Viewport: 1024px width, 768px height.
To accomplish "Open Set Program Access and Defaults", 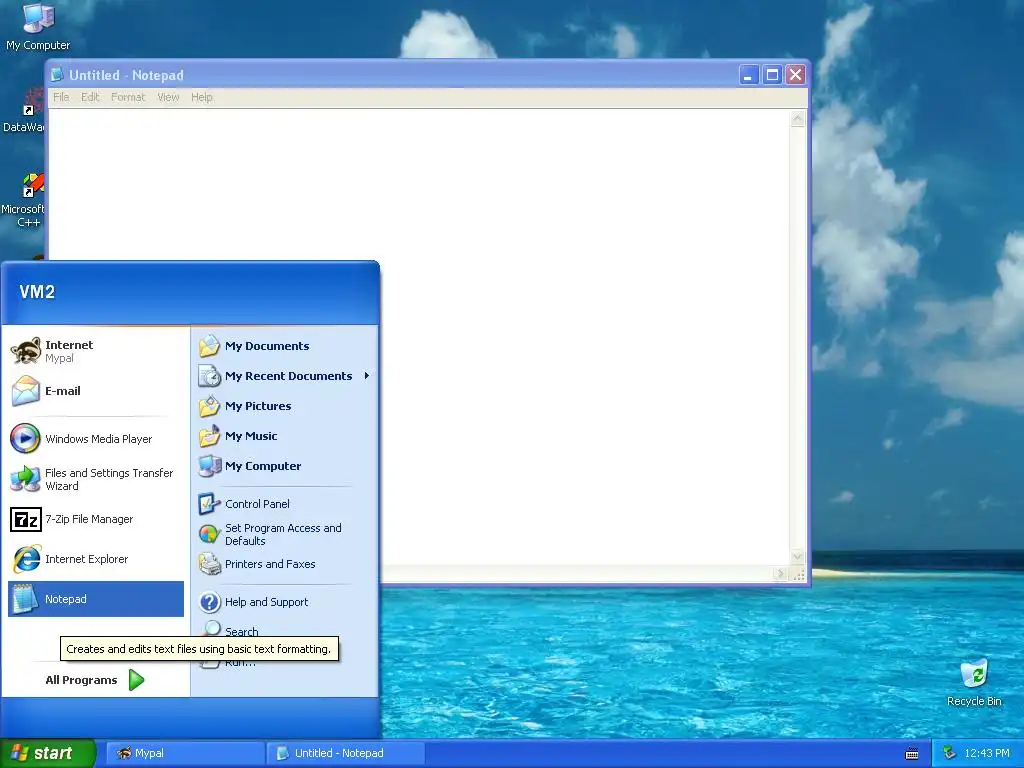I will 285,534.
